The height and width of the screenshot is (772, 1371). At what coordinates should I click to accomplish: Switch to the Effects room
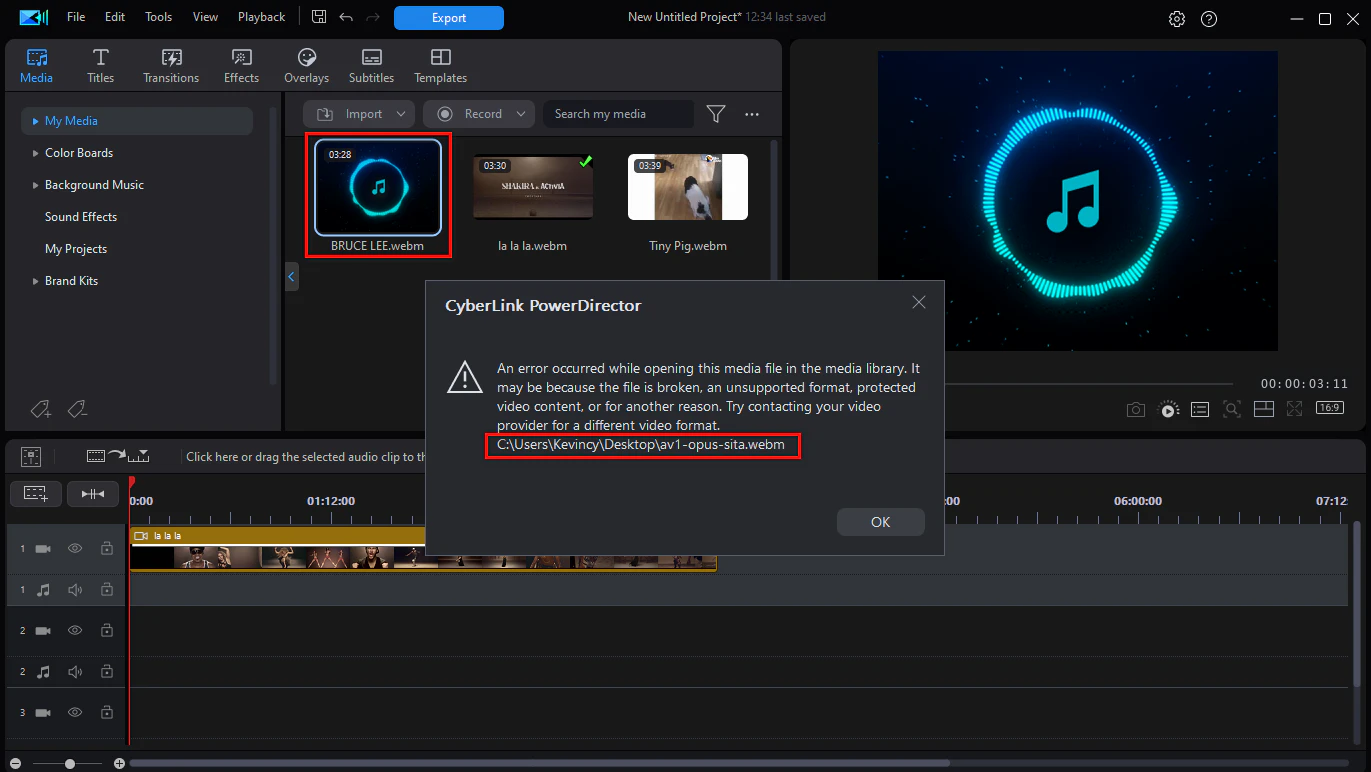pyautogui.click(x=241, y=66)
